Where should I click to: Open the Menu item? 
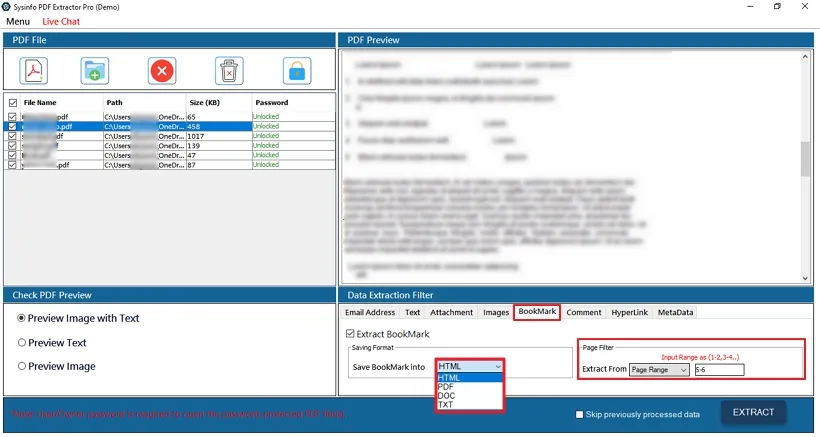tap(18, 21)
